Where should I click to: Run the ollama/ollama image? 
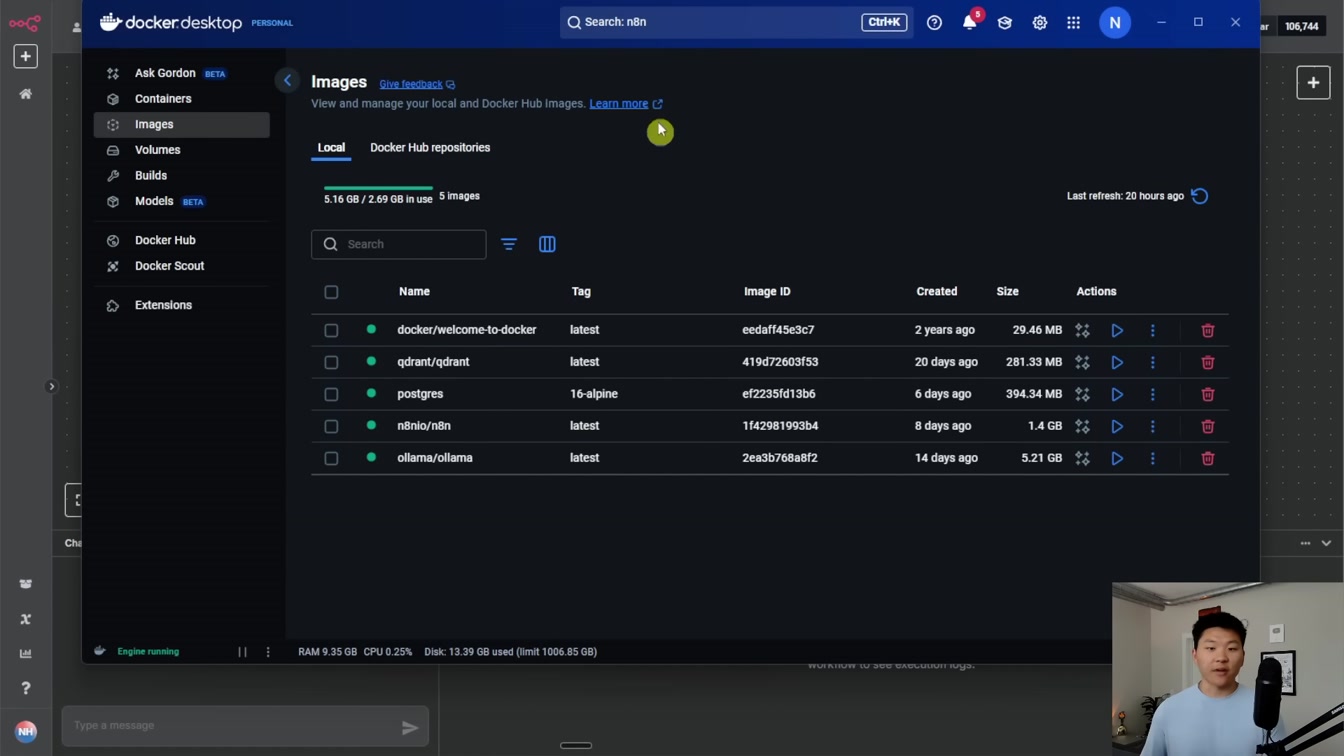[1117, 458]
